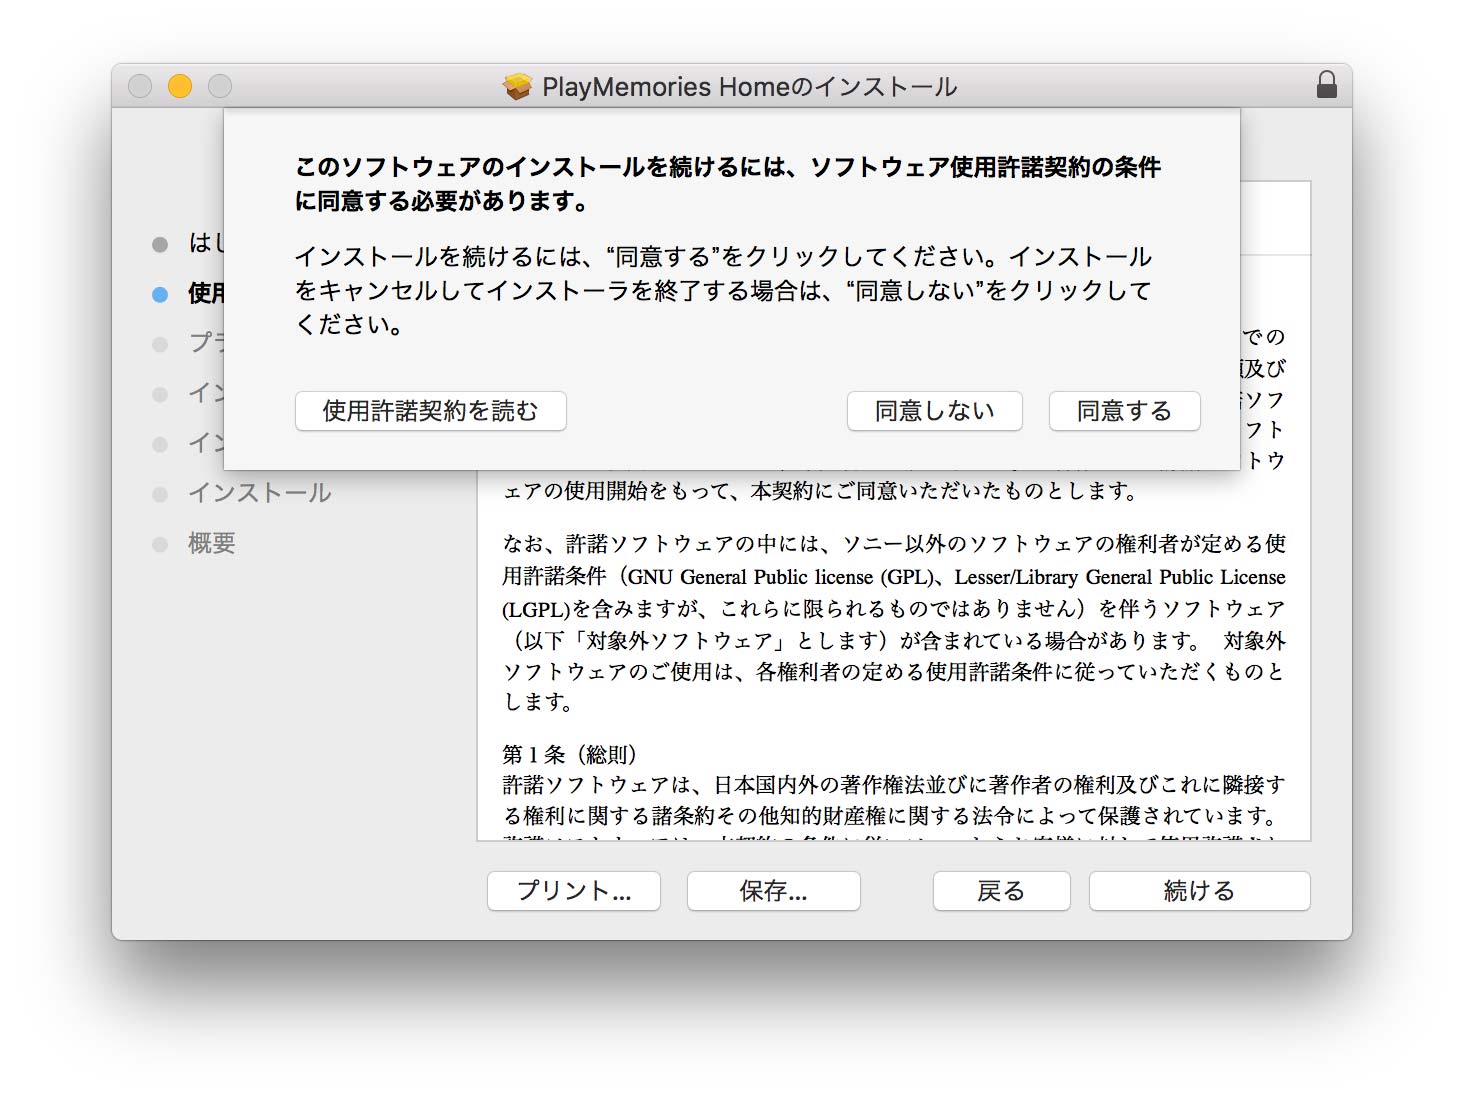Click the lock icon in title bar
Screen dimensions: 1464x1100
pos(1327,85)
